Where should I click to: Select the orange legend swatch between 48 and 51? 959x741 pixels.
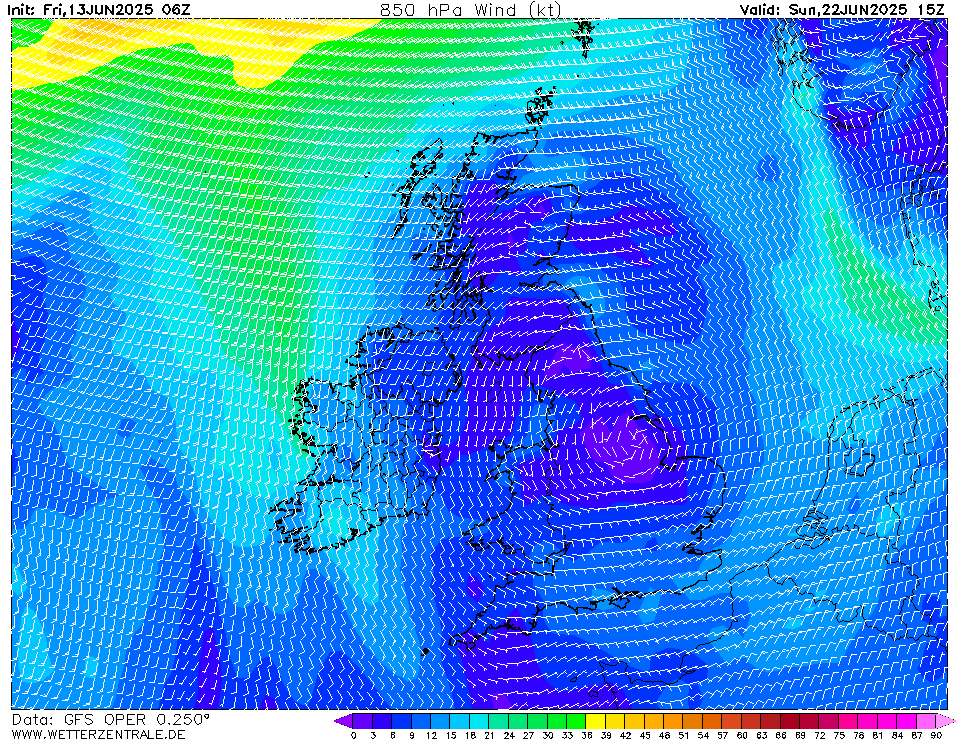pyautogui.click(x=674, y=721)
